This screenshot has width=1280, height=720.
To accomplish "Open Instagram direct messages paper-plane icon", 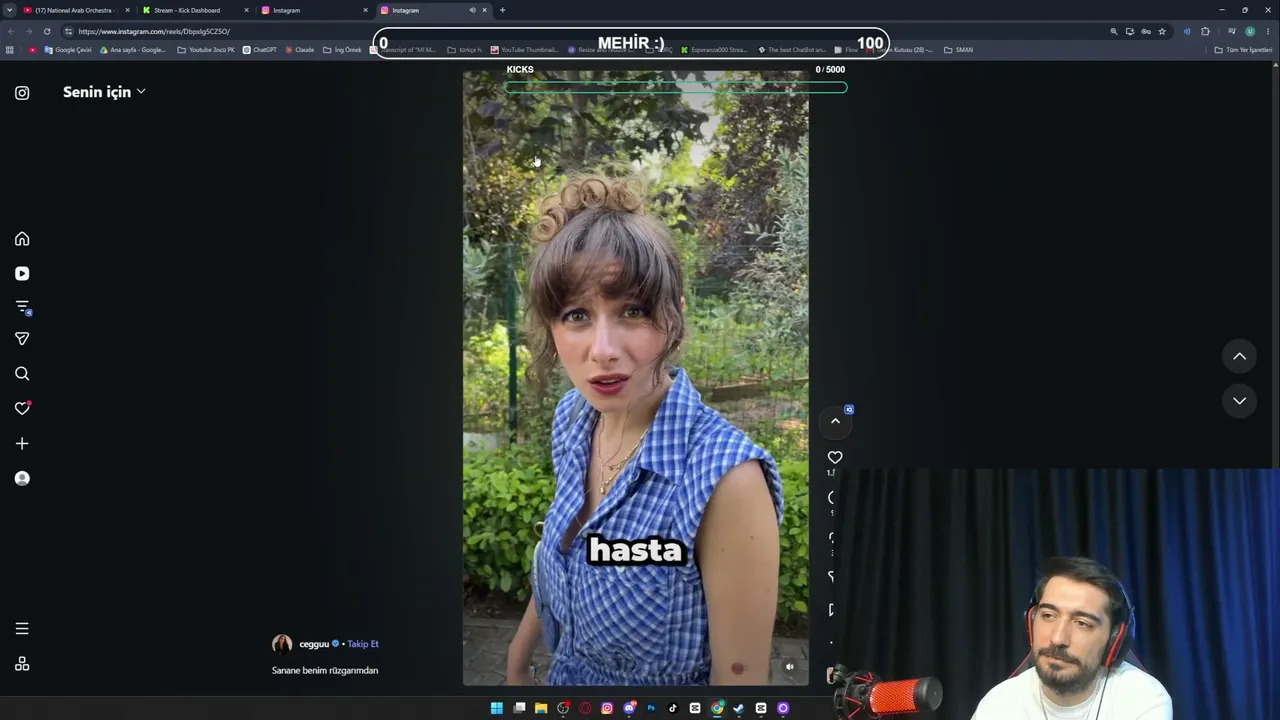I will click(x=22, y=339).
